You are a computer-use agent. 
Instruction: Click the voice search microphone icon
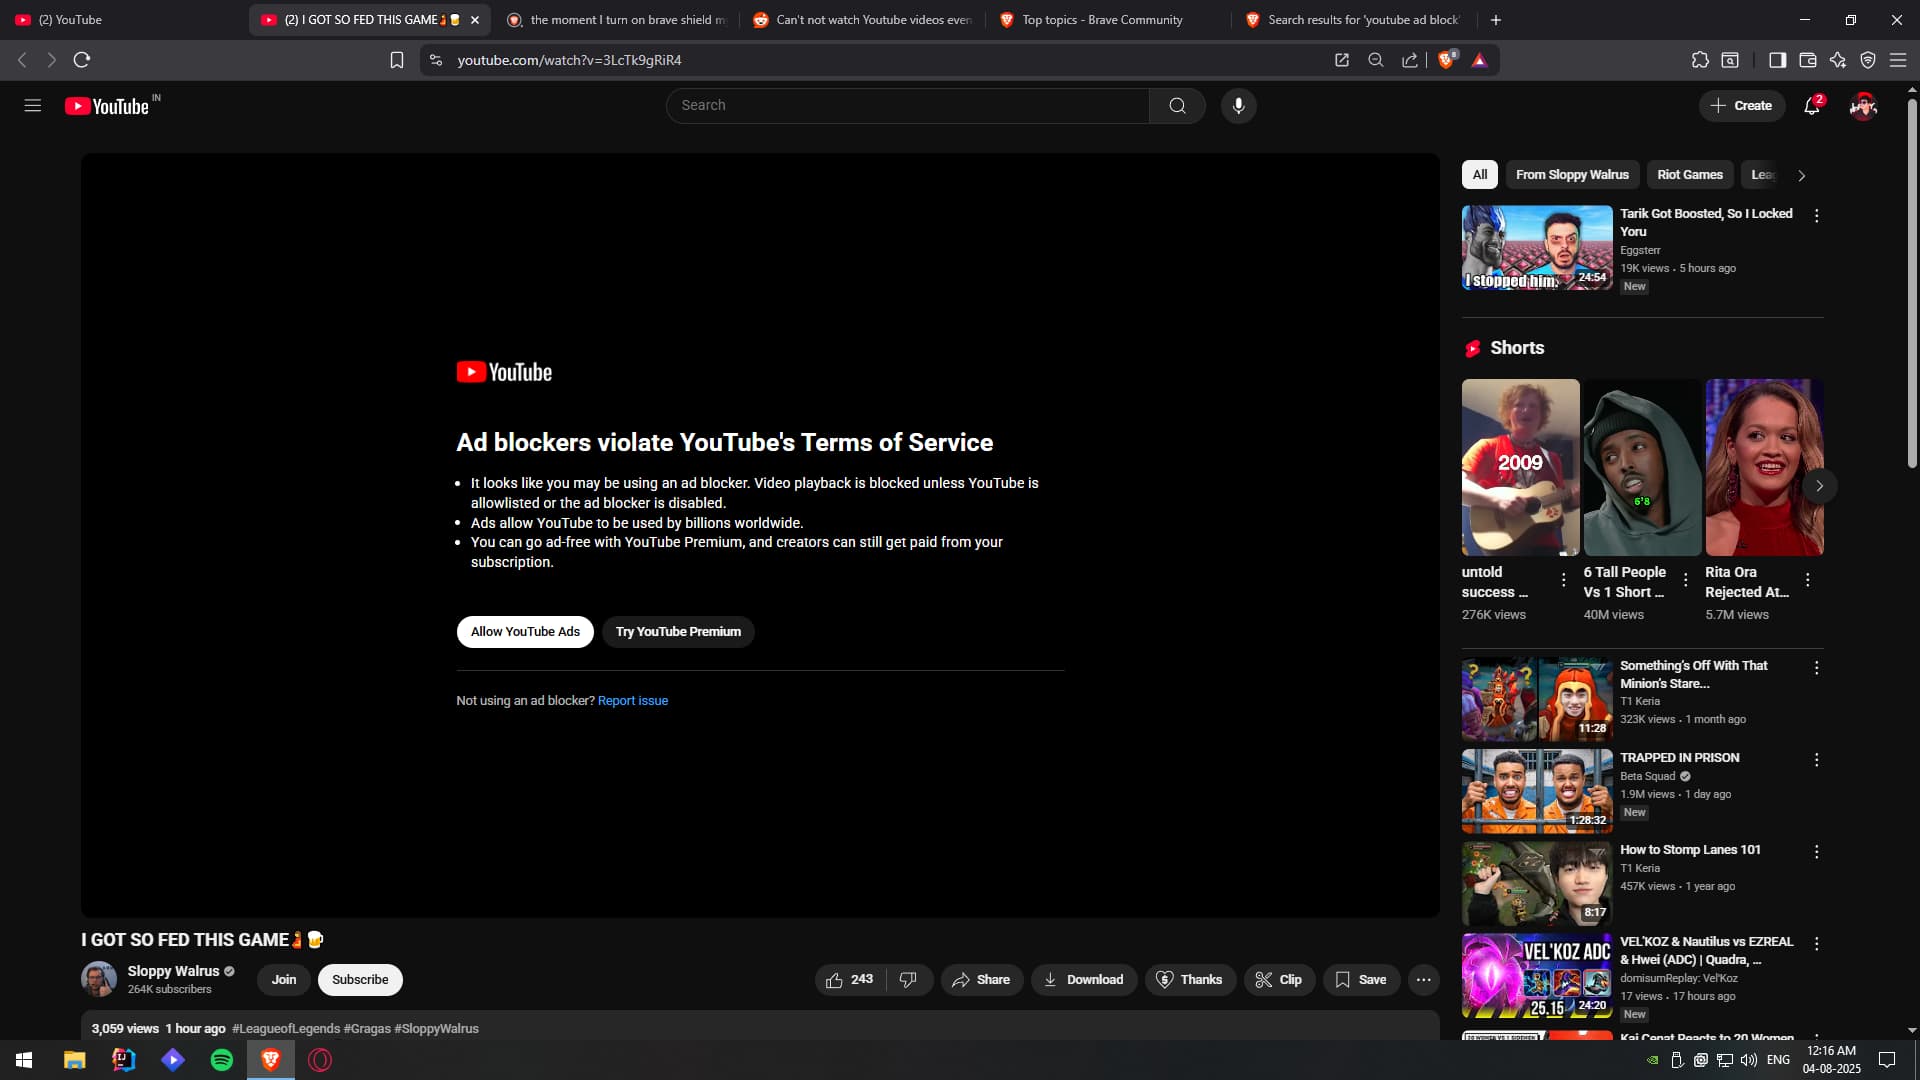(x=1238, y=106)
